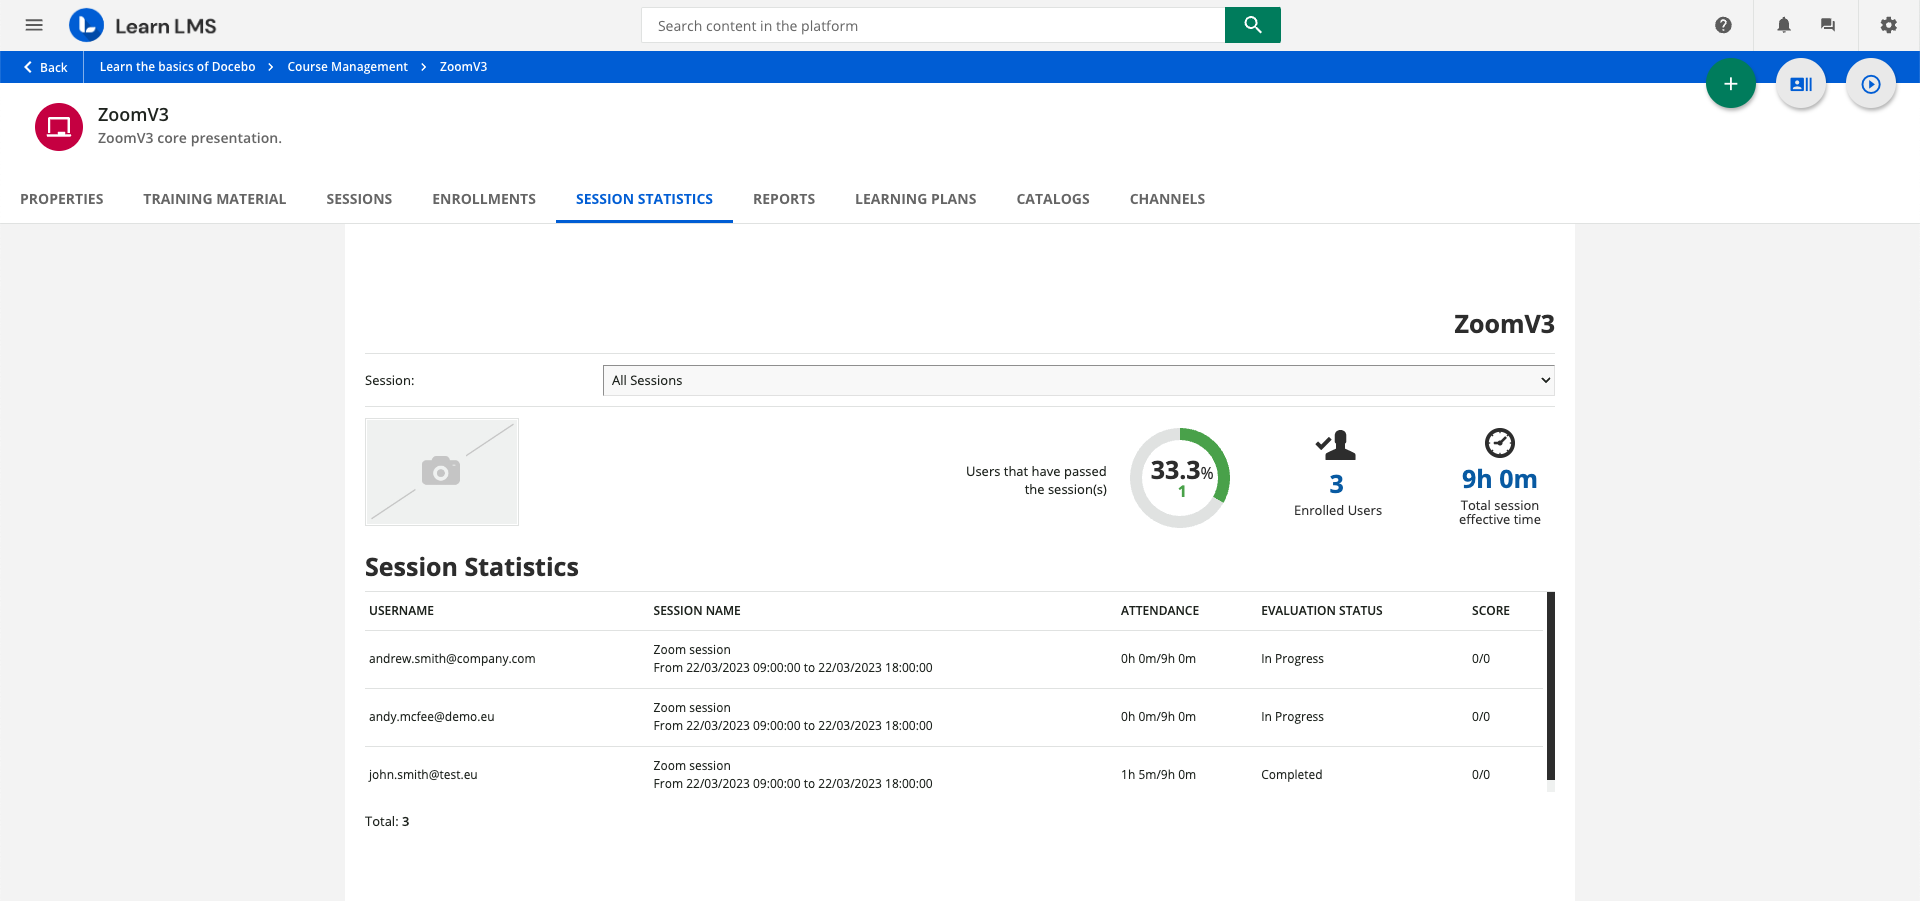
Task: Click the red ZoomV3 course type icon
Action: 59,127
